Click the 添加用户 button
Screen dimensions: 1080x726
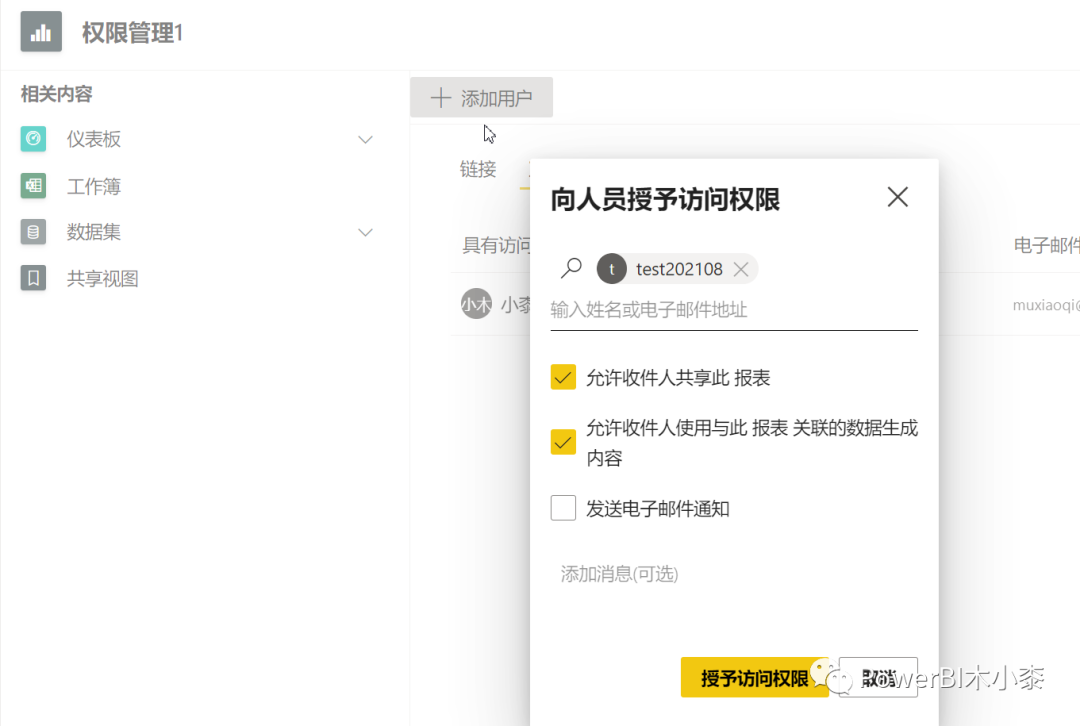[x=481, y=98]
